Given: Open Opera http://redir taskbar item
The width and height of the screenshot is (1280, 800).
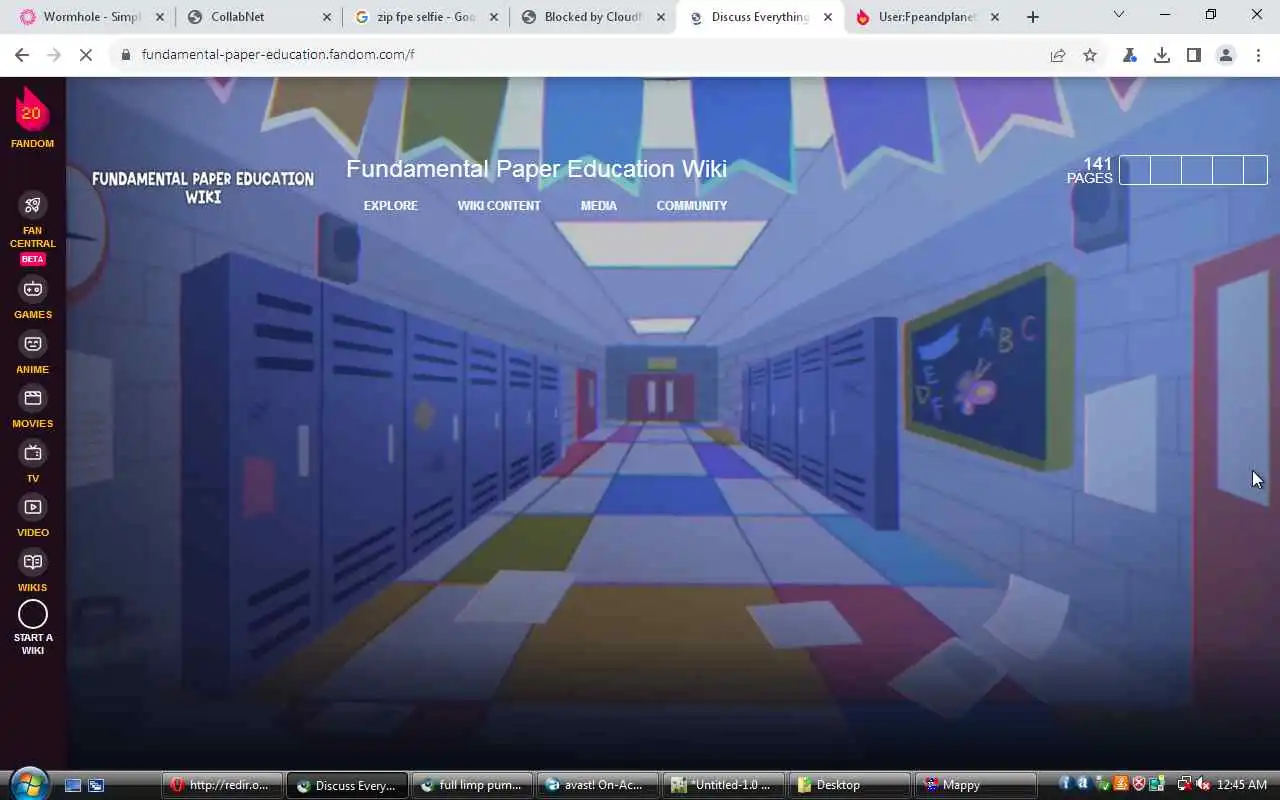Looking at the screenshot, I should click(222, 785).
